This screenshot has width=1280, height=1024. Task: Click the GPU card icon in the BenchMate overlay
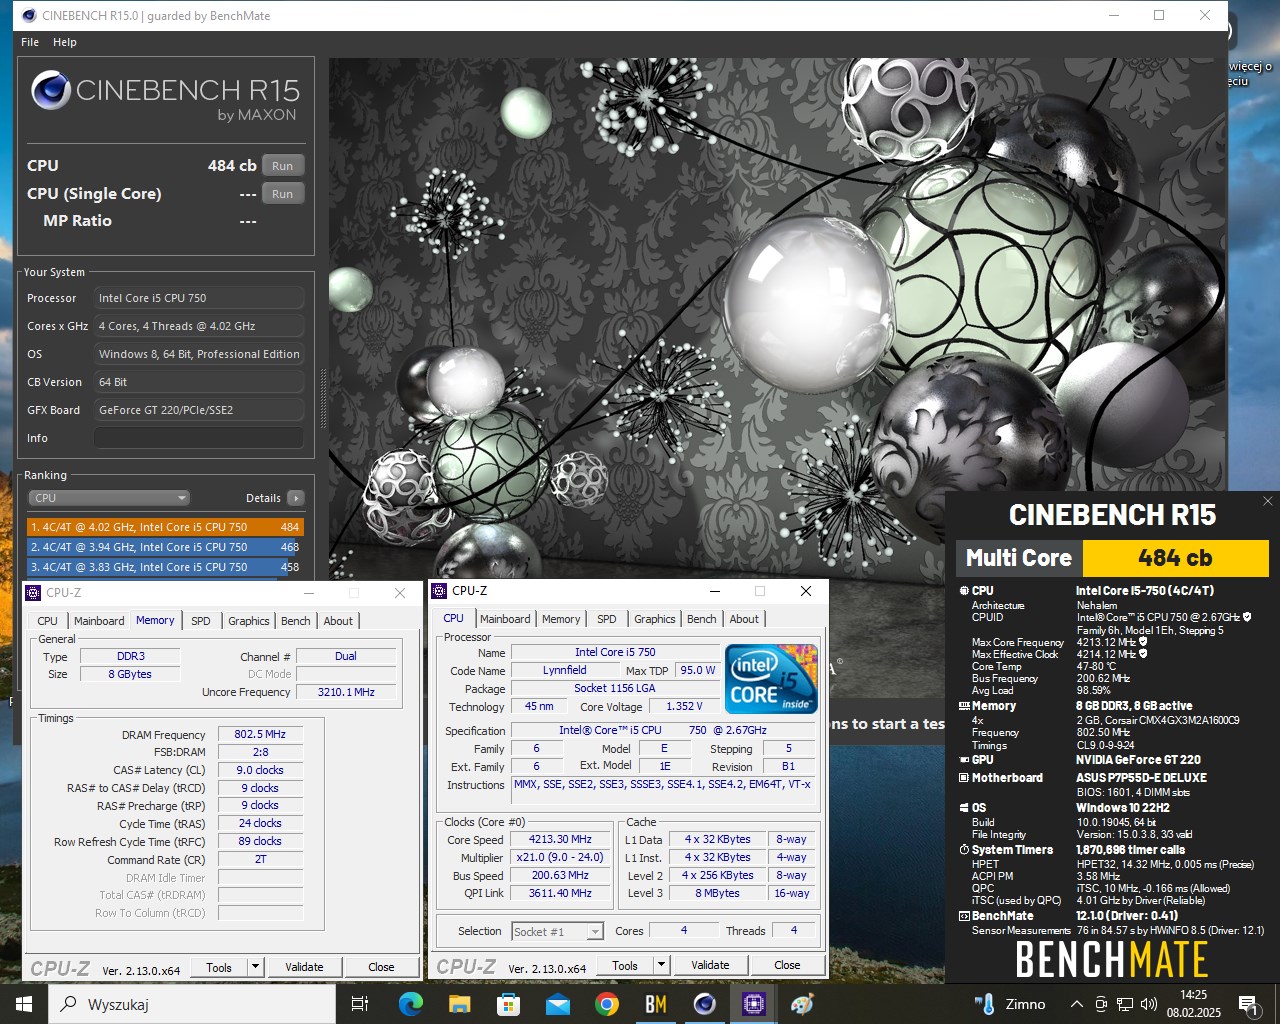click(x=964, y=760)
